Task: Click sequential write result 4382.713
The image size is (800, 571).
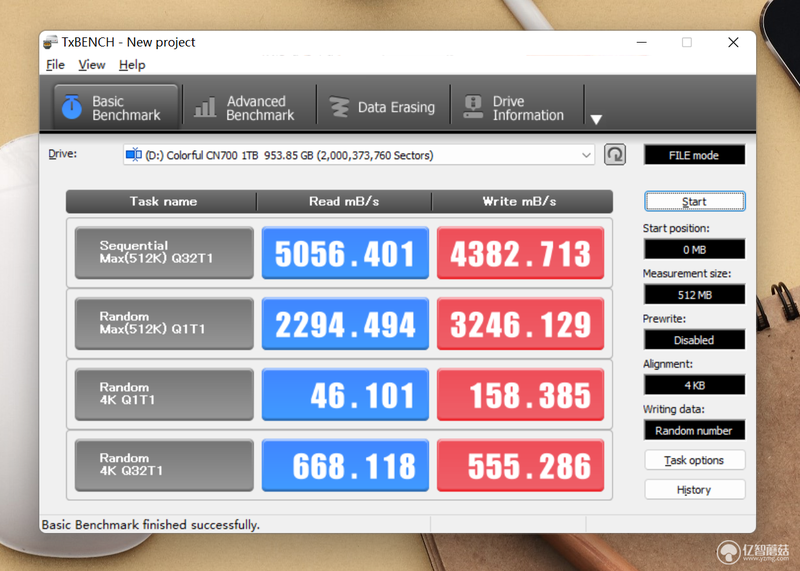Action: pos(520,253)
